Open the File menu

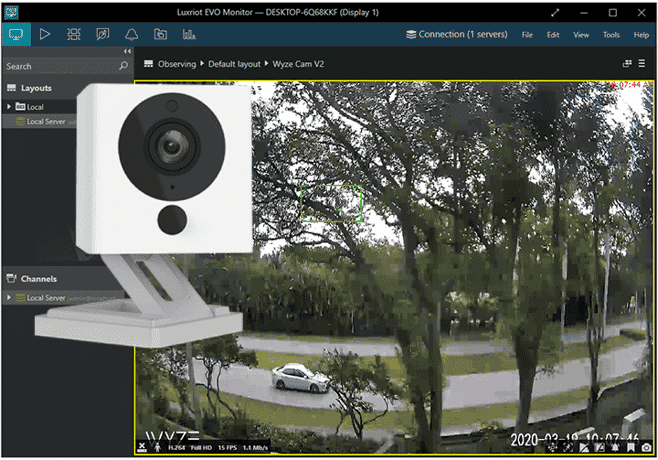click(x=527, y=34)
